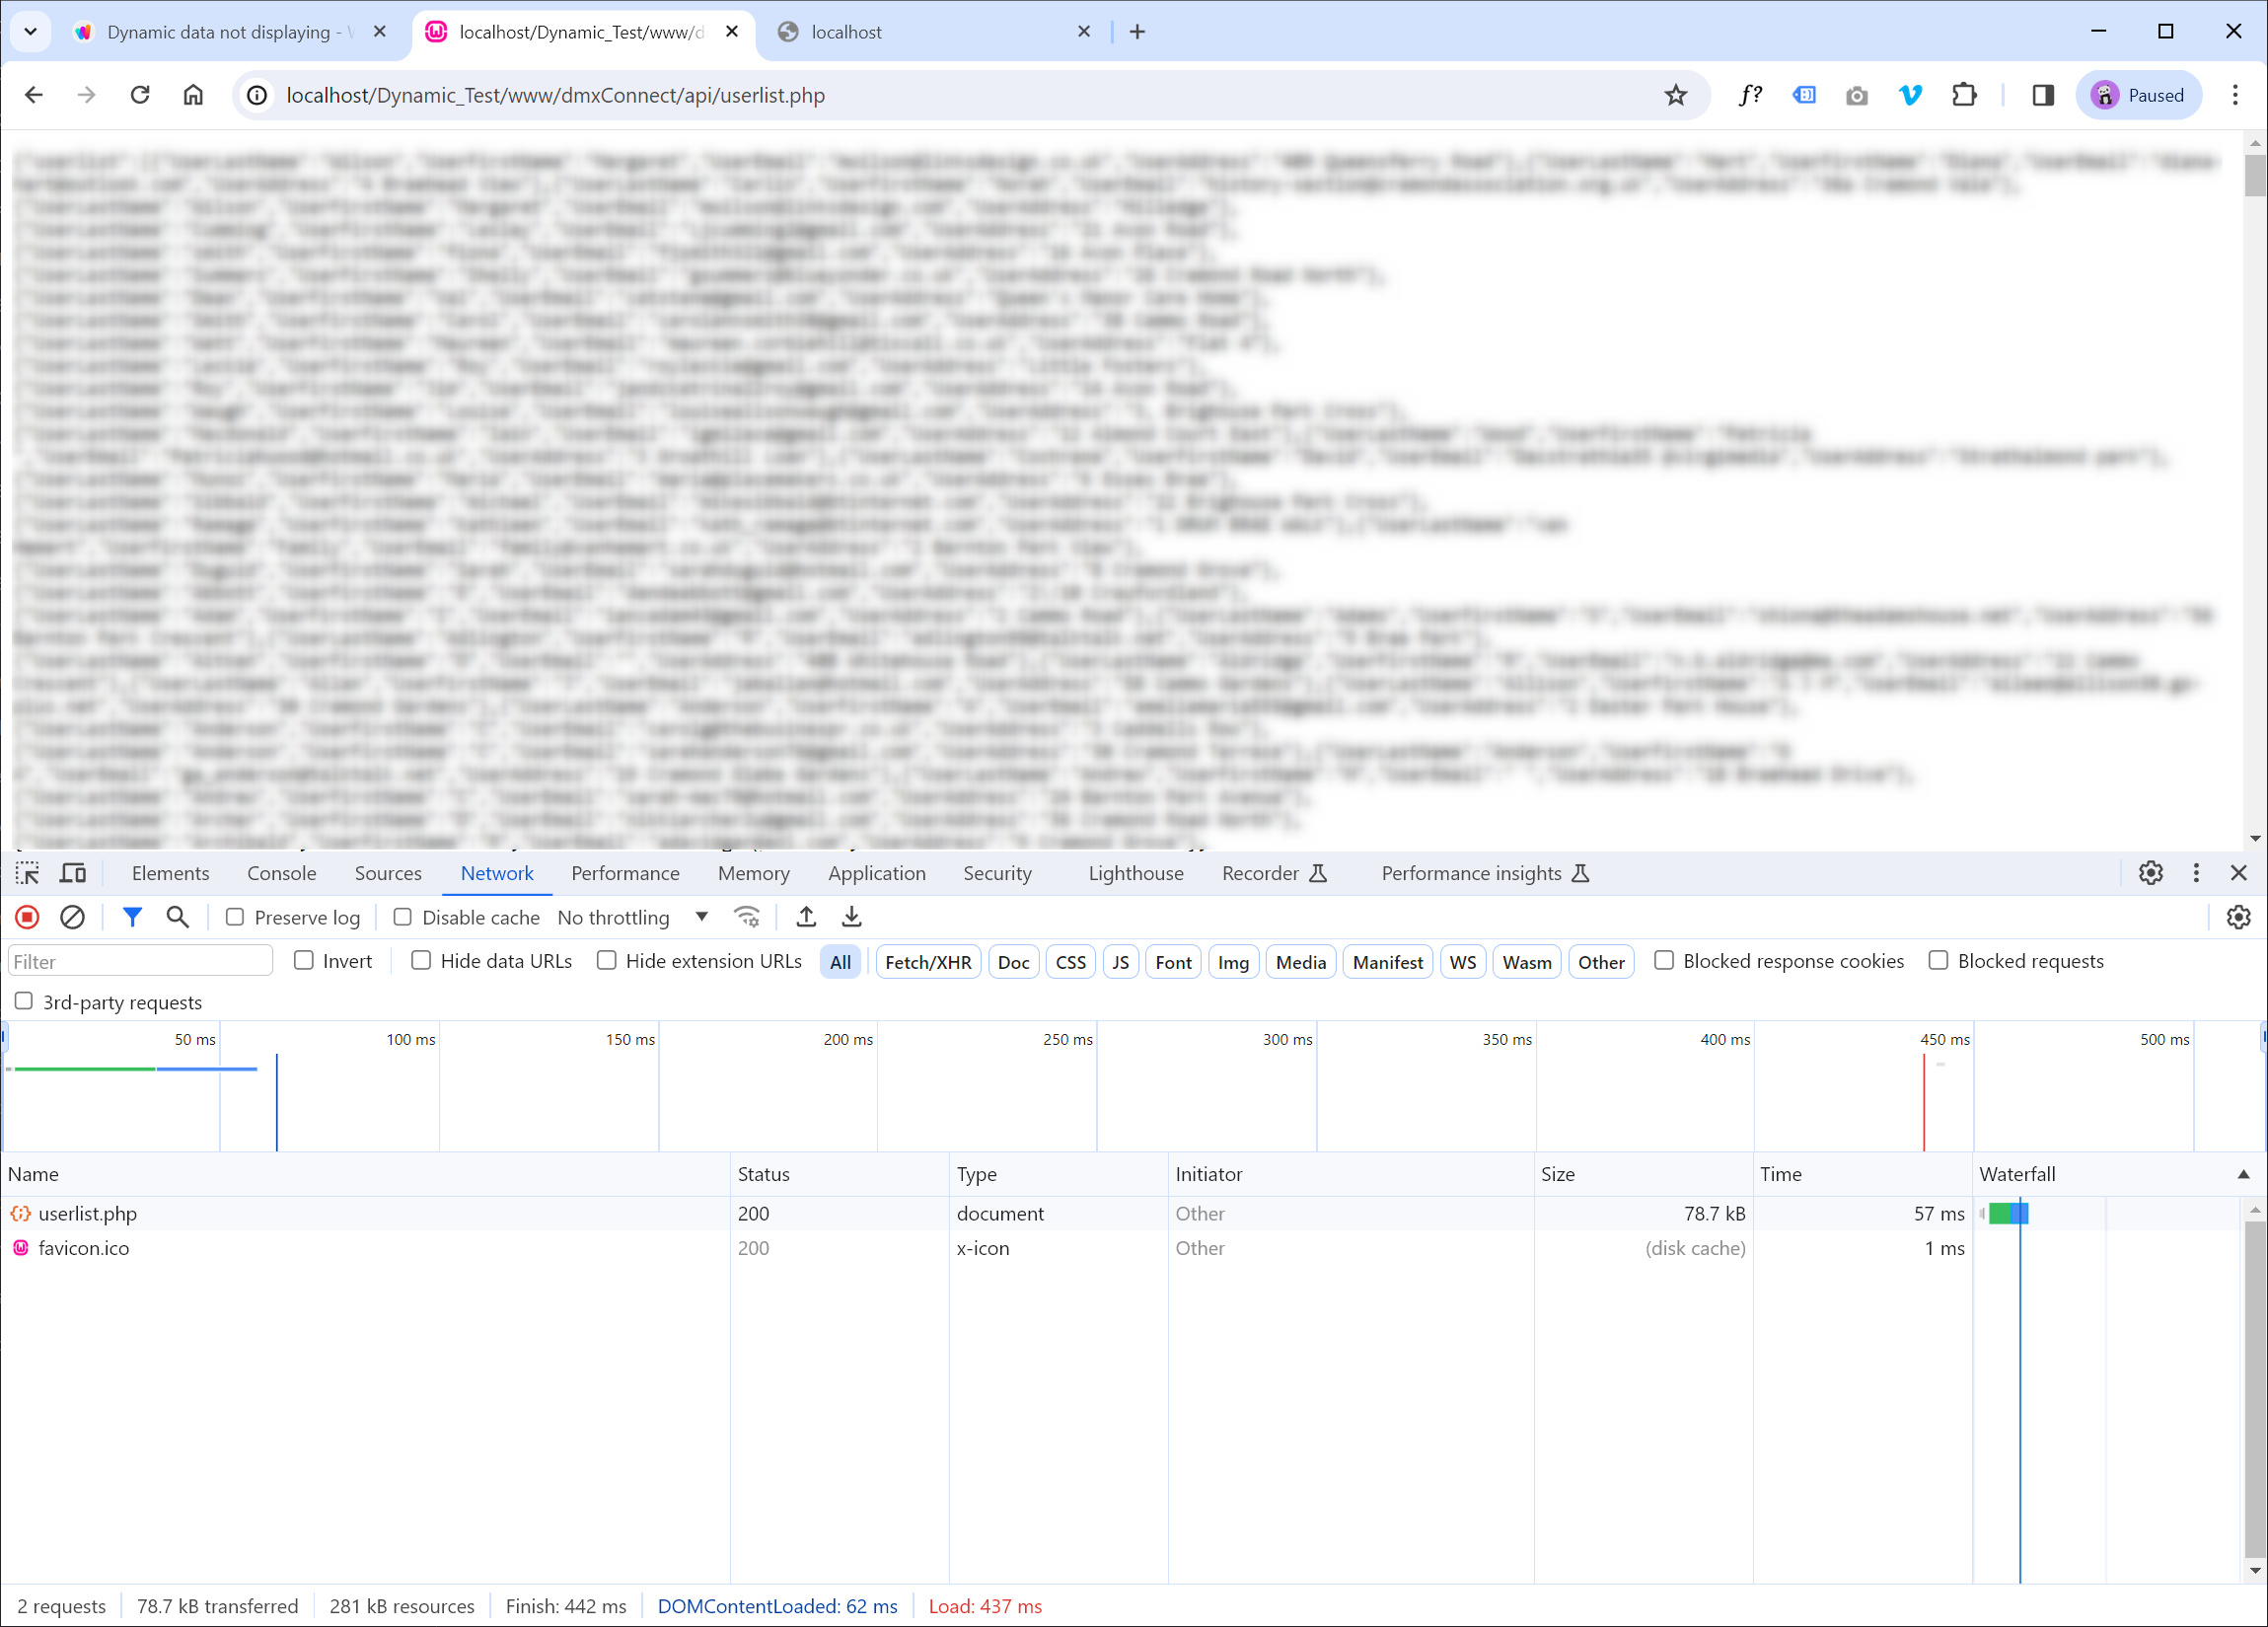Check Blocked requests checkbox

pyautogui.click(x=1938, y=960)
